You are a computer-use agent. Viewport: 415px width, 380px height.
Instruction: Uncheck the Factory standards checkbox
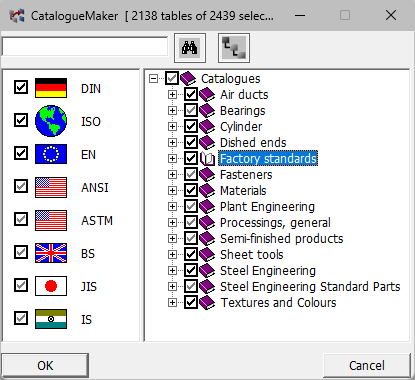(x=191, y=159)
